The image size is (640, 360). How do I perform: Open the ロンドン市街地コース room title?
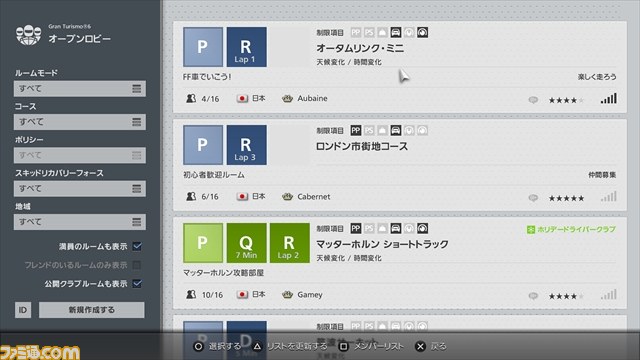(362, 146)
